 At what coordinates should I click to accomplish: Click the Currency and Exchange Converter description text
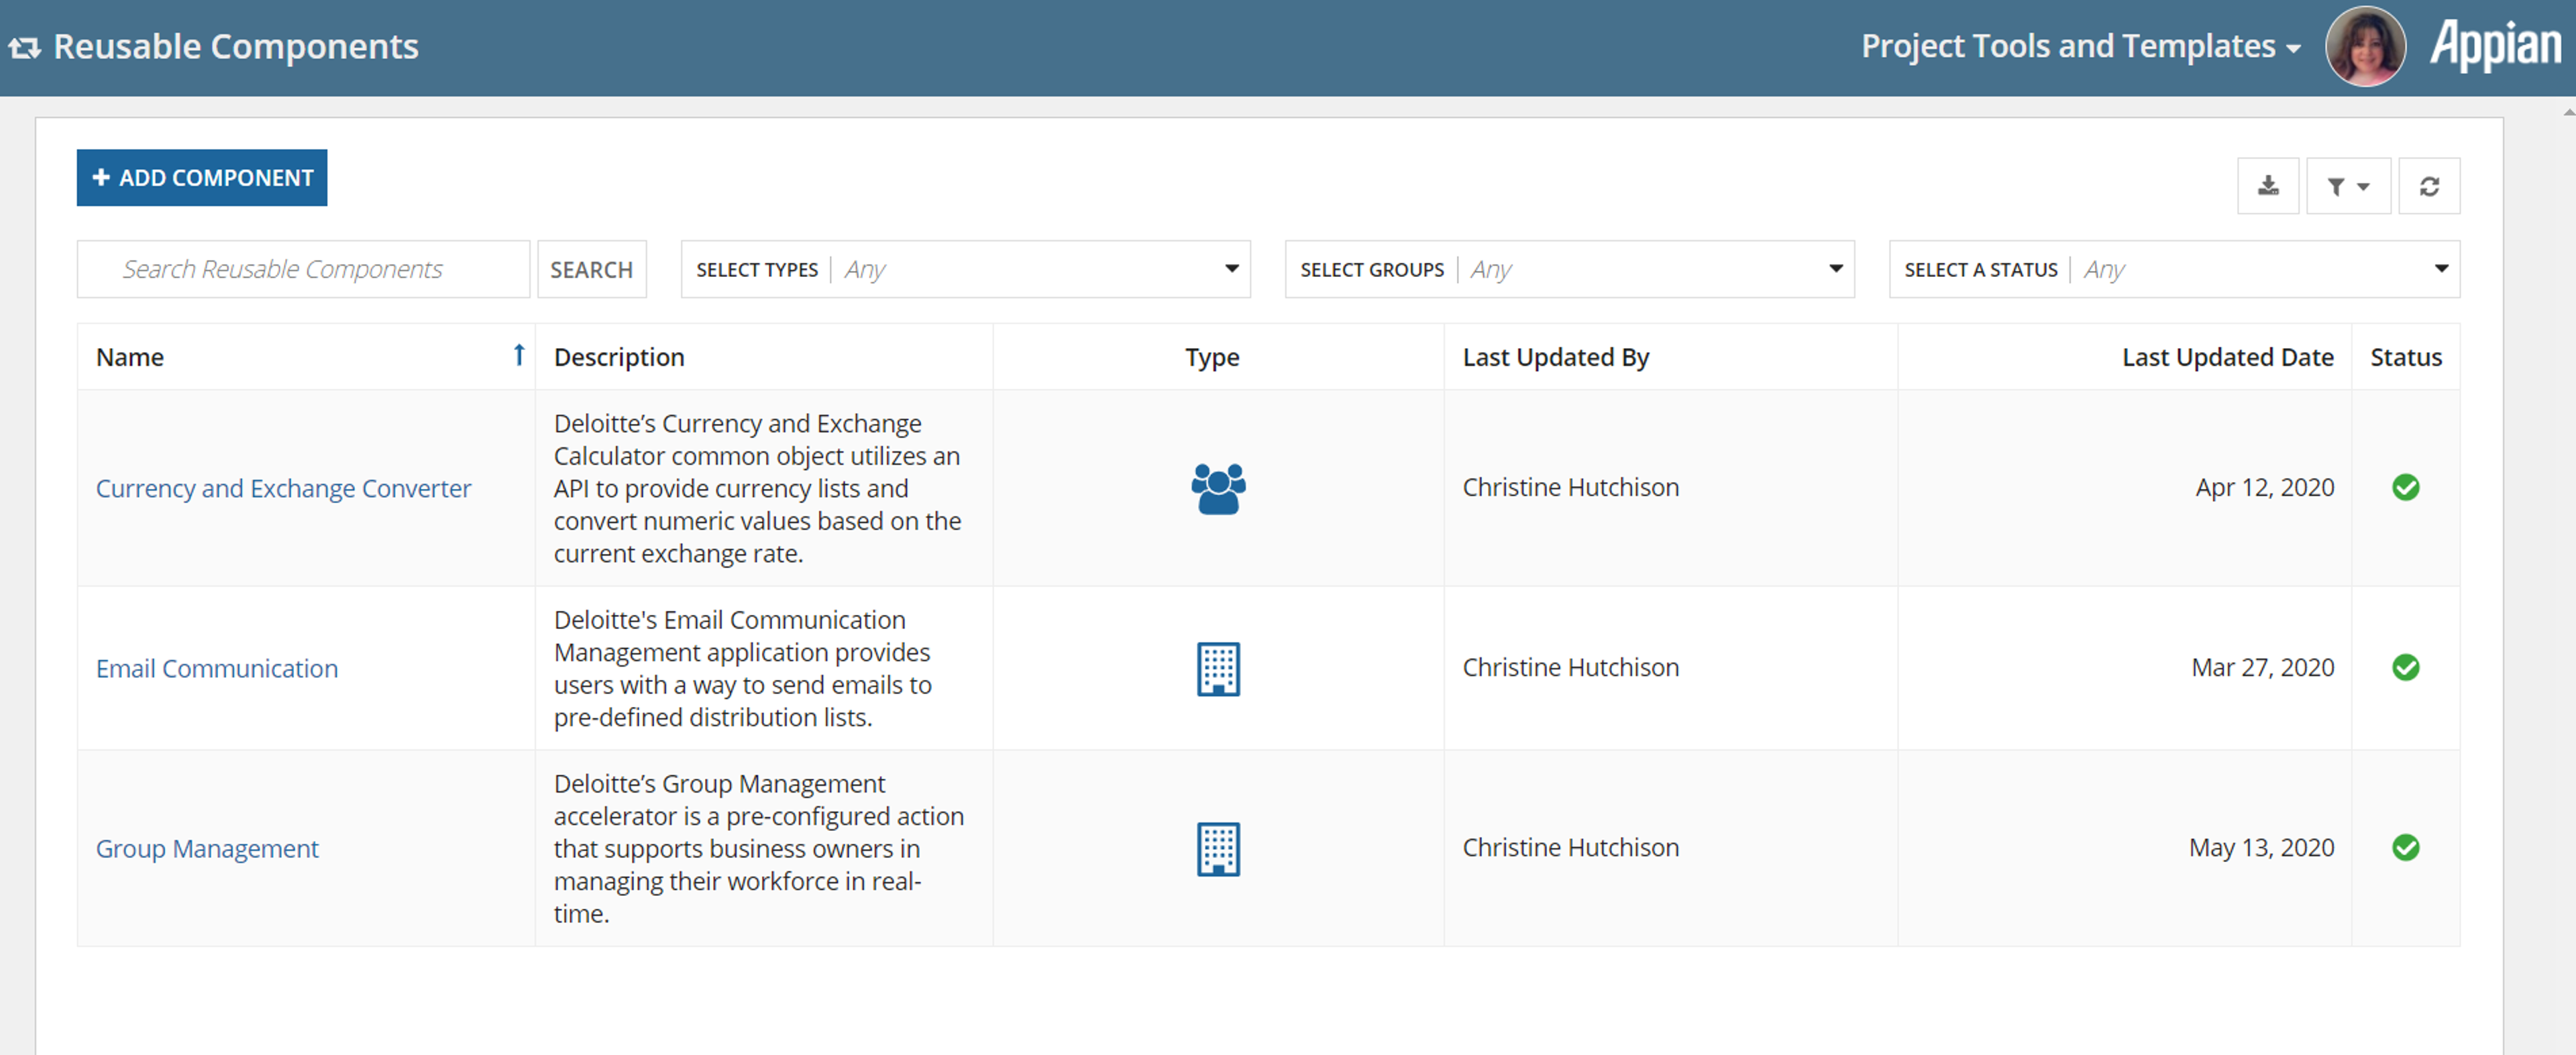(x=757, y=488)
